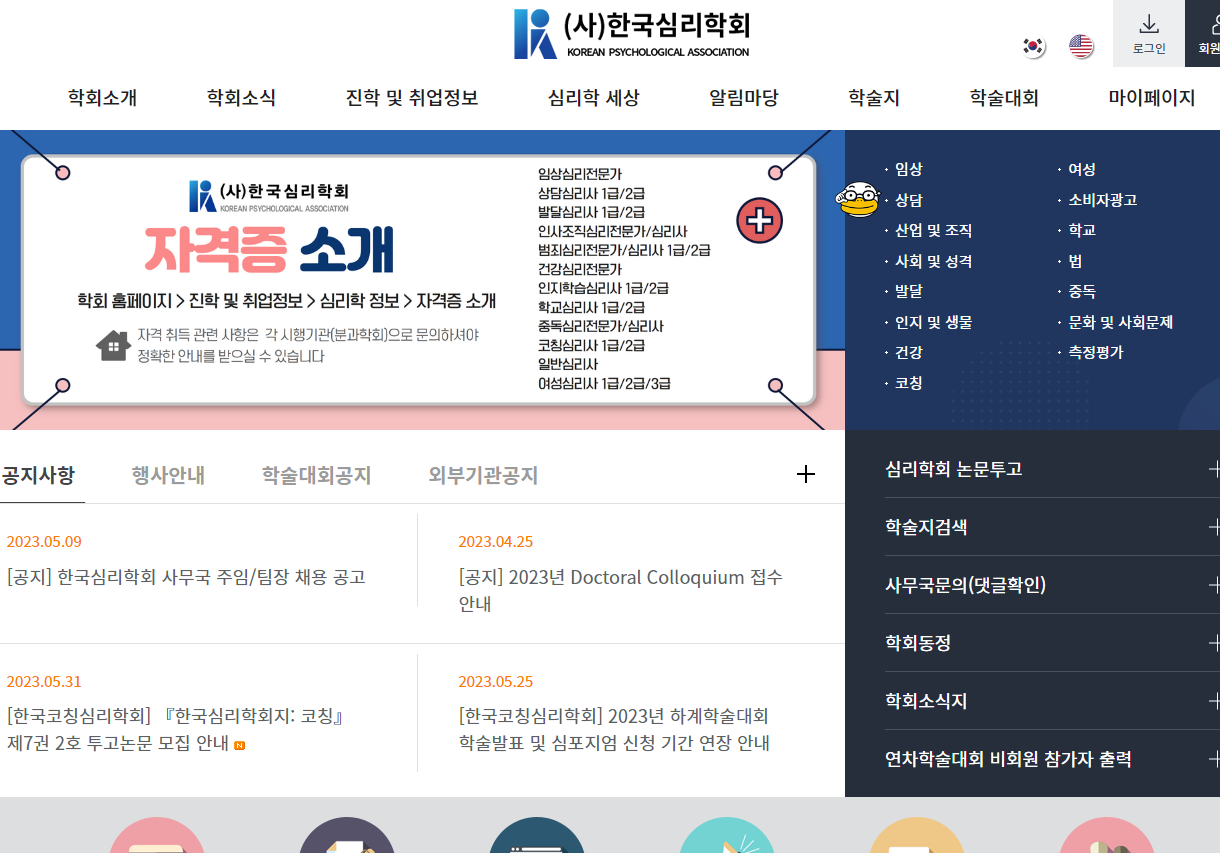The width and height of the screenshot is (1220, 853).
Task: Click the date 2023.05.31
Action: click(x=44, y=682)
